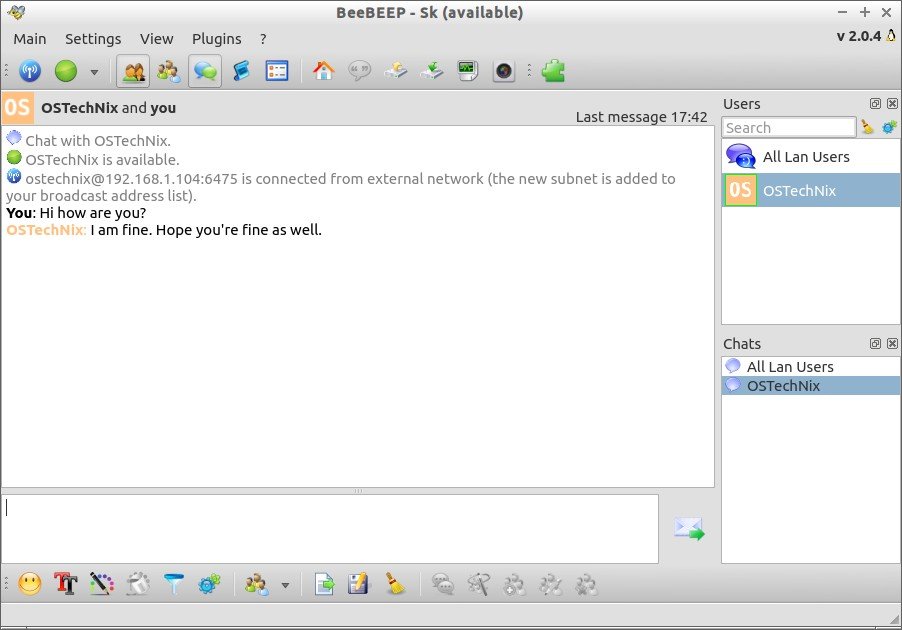Clear messages with bottom broom icon
Viewport: 902px width, 630px height.
[395, 585]
